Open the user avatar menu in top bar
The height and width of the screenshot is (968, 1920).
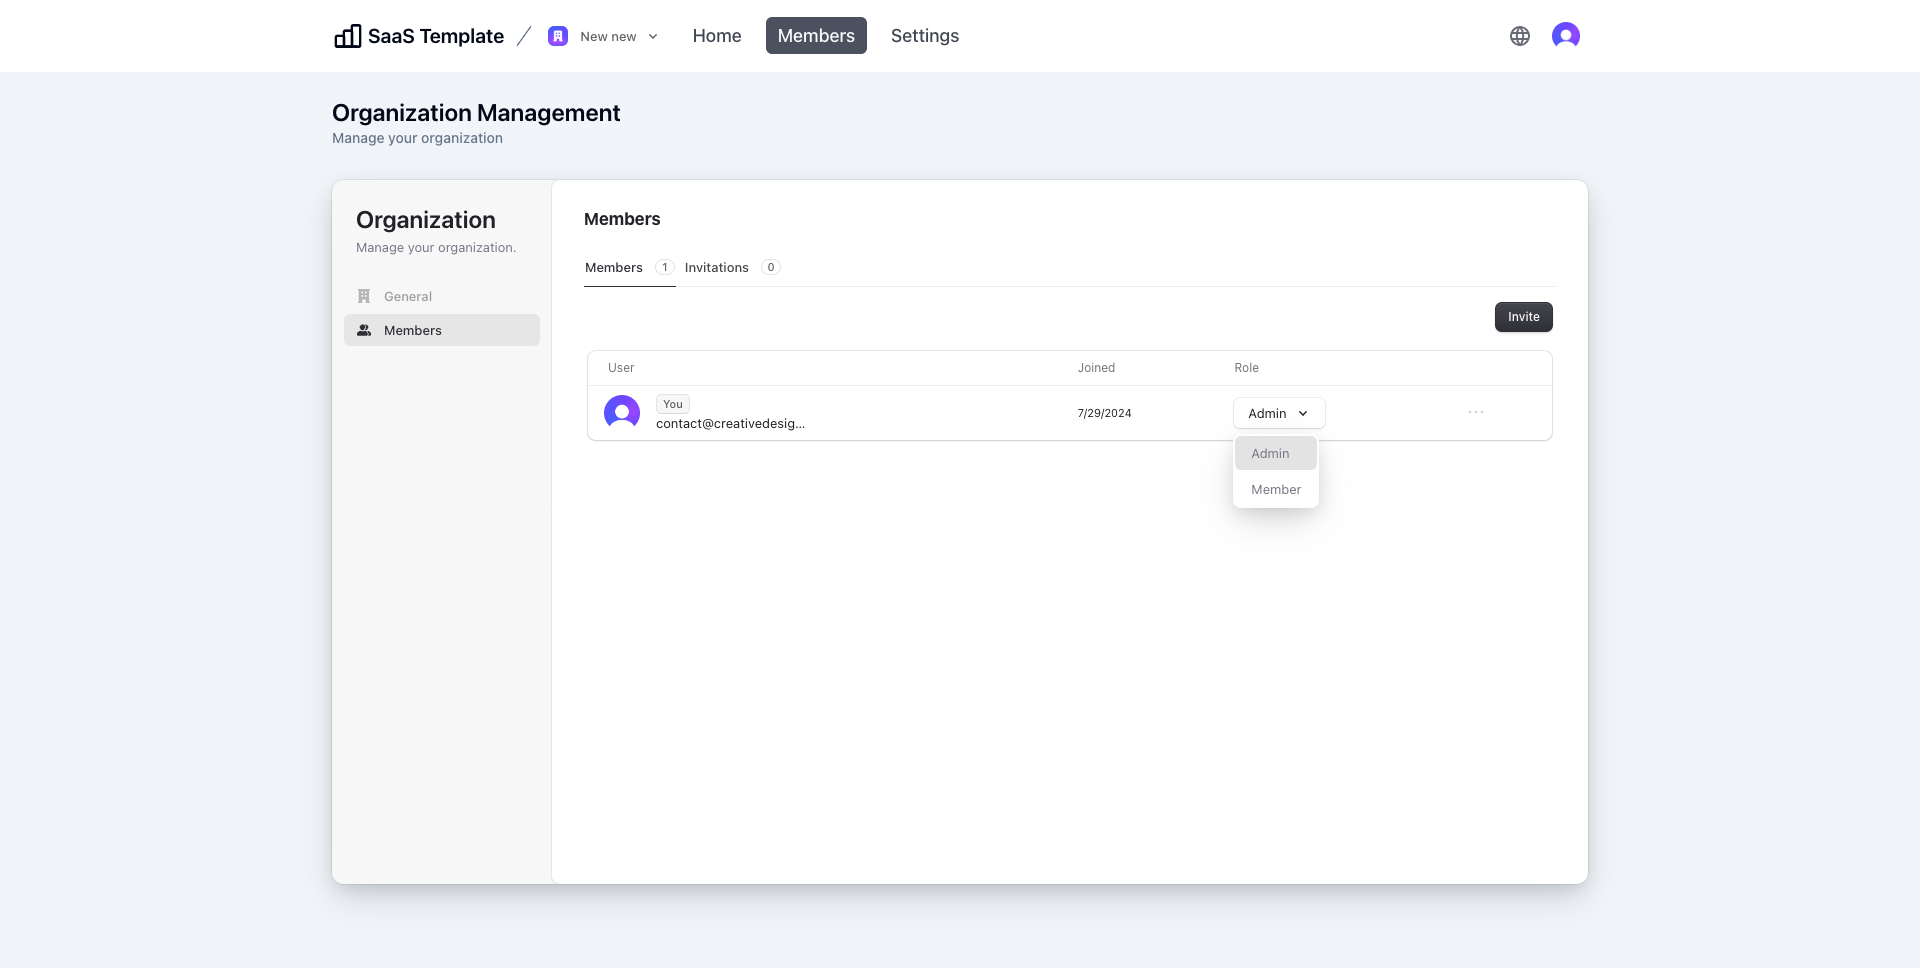(x=1565, y=35)
